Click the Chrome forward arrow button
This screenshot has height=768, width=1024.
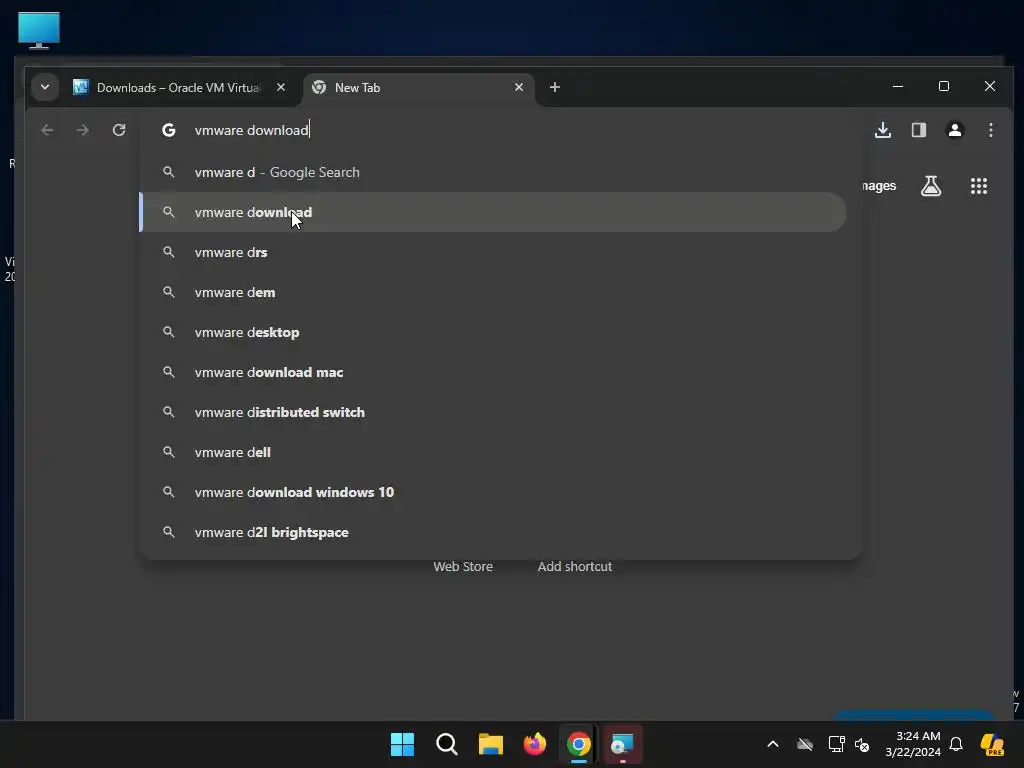(82, 130)
